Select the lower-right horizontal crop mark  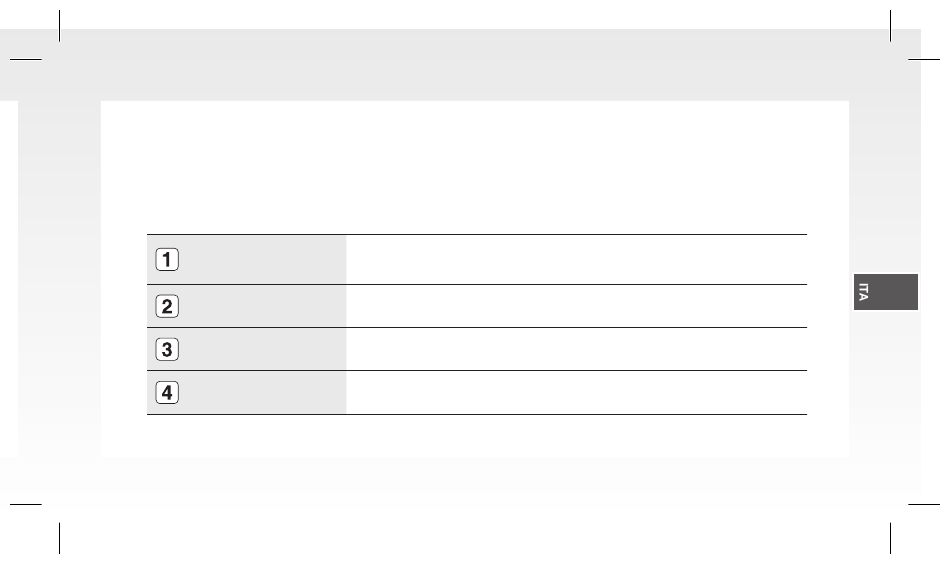(x=924, y=504)
